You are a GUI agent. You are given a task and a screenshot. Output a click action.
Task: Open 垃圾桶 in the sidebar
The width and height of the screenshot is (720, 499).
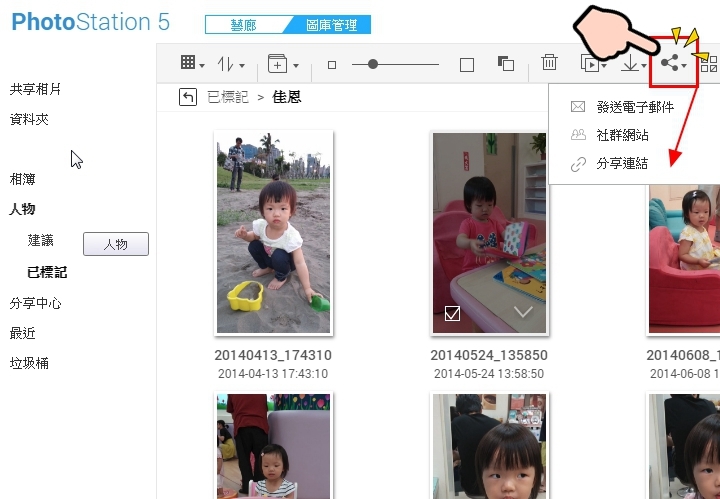click(x=29, y=364)
